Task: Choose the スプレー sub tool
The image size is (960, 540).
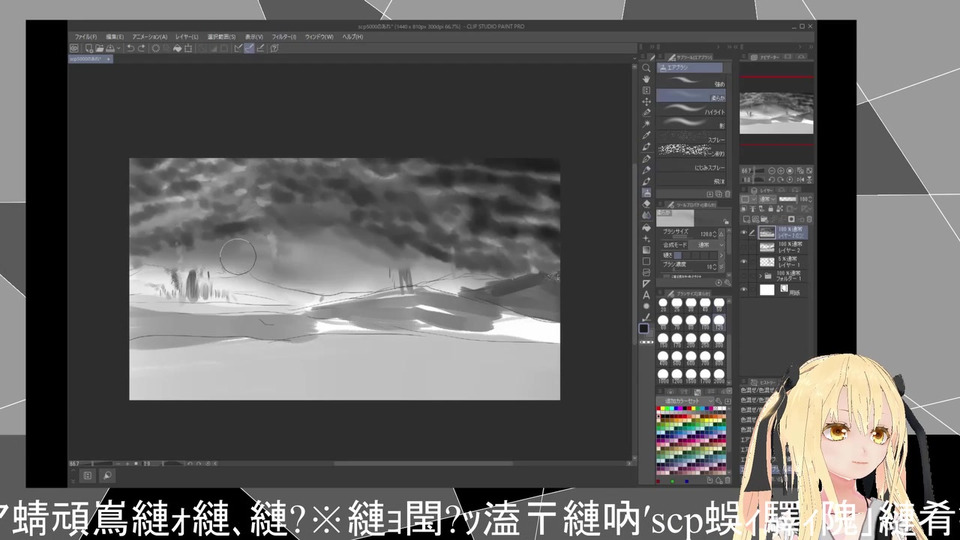Action: click(x=691, y=137)
